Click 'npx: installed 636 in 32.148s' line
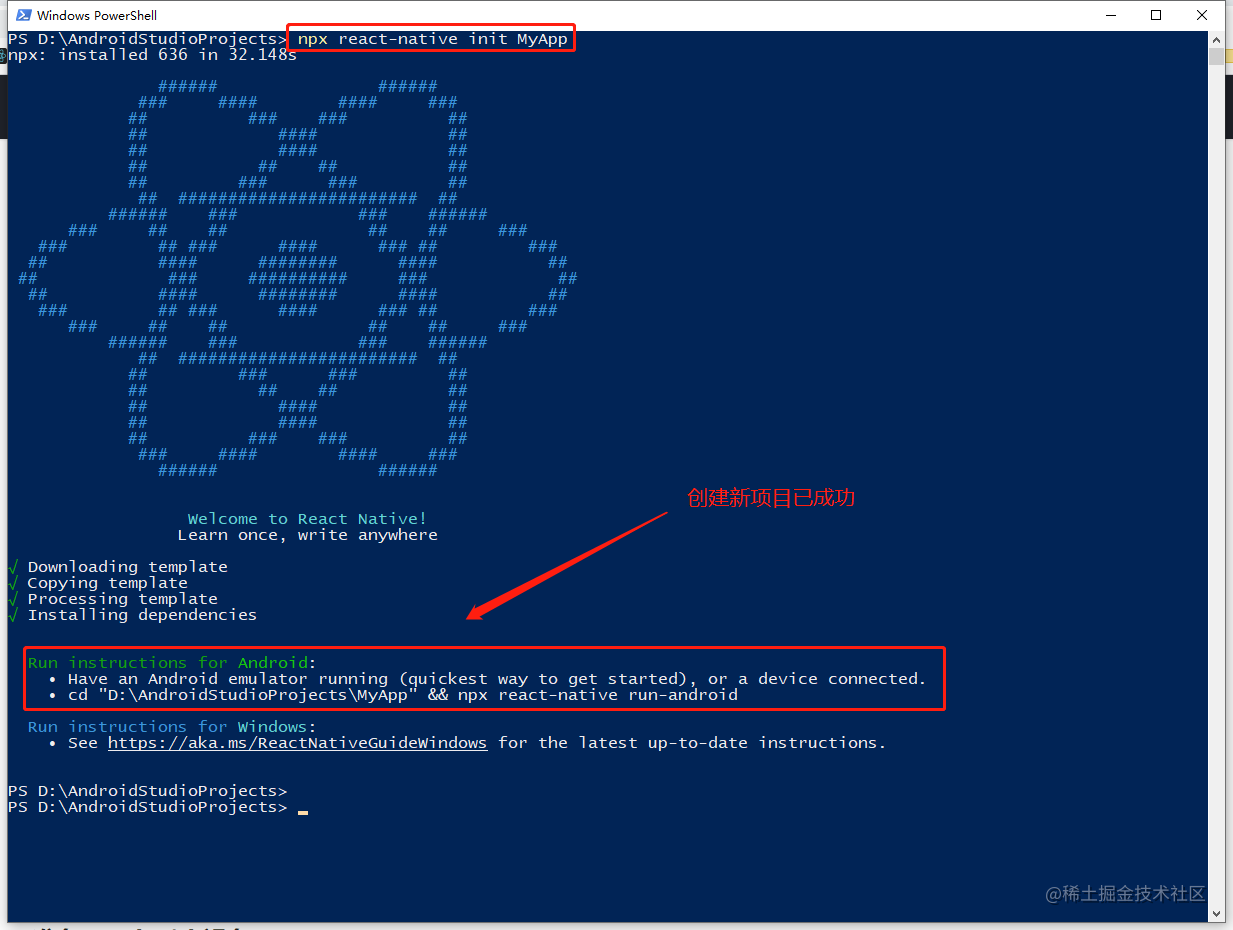Viewport: 1233px width, 930px height. pos(152,55)
